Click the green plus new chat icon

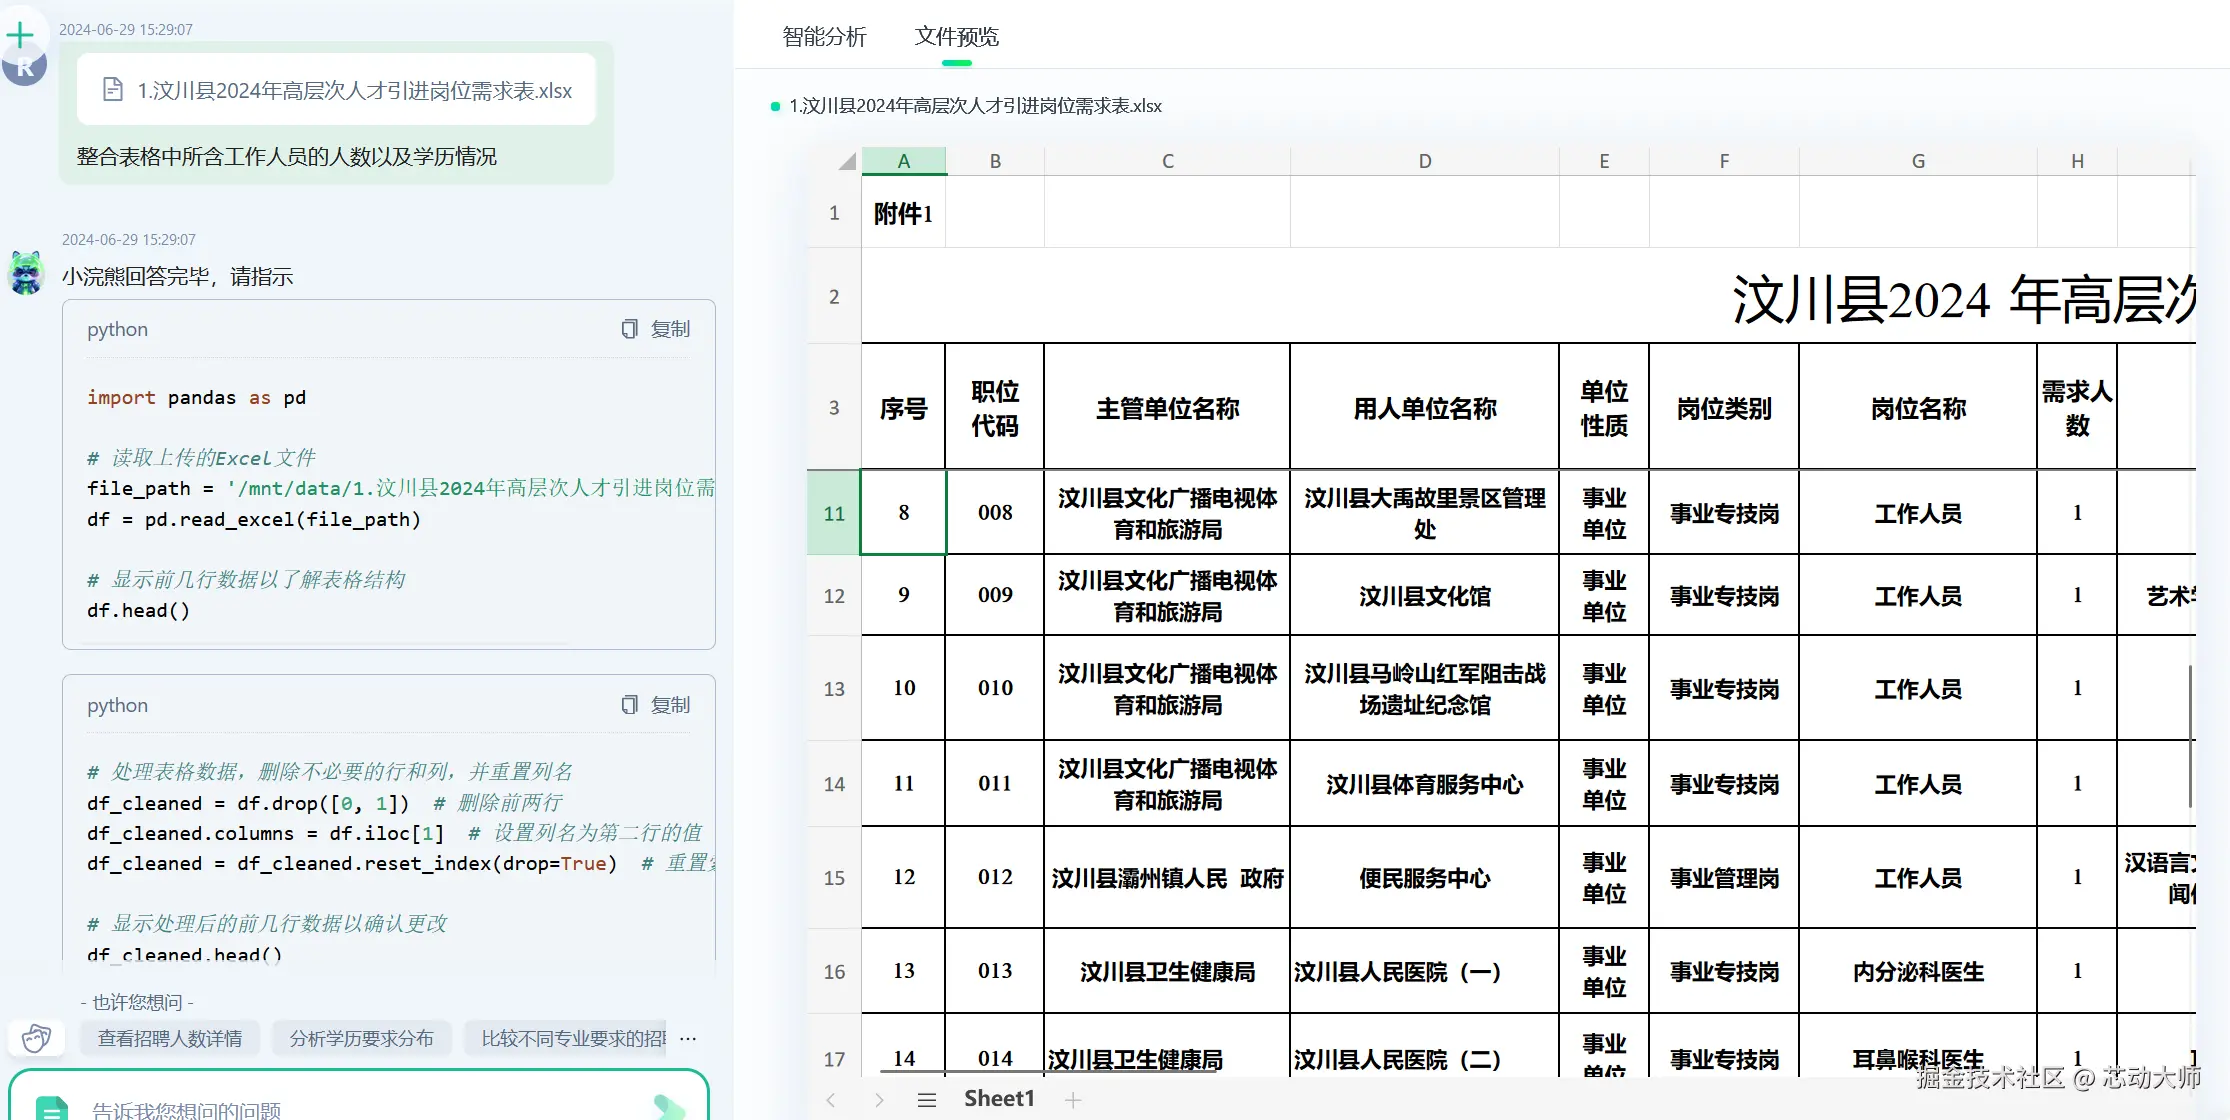click(20, 36)
